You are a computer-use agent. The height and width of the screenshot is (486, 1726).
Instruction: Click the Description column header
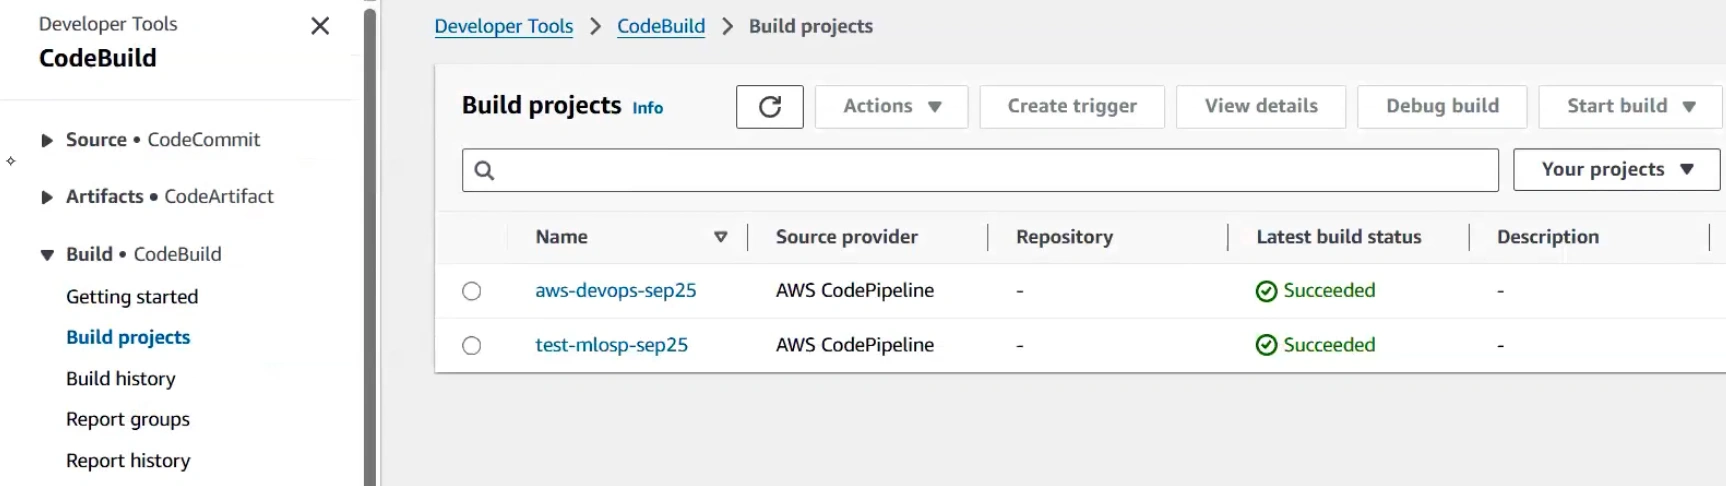click(1548, 237)
